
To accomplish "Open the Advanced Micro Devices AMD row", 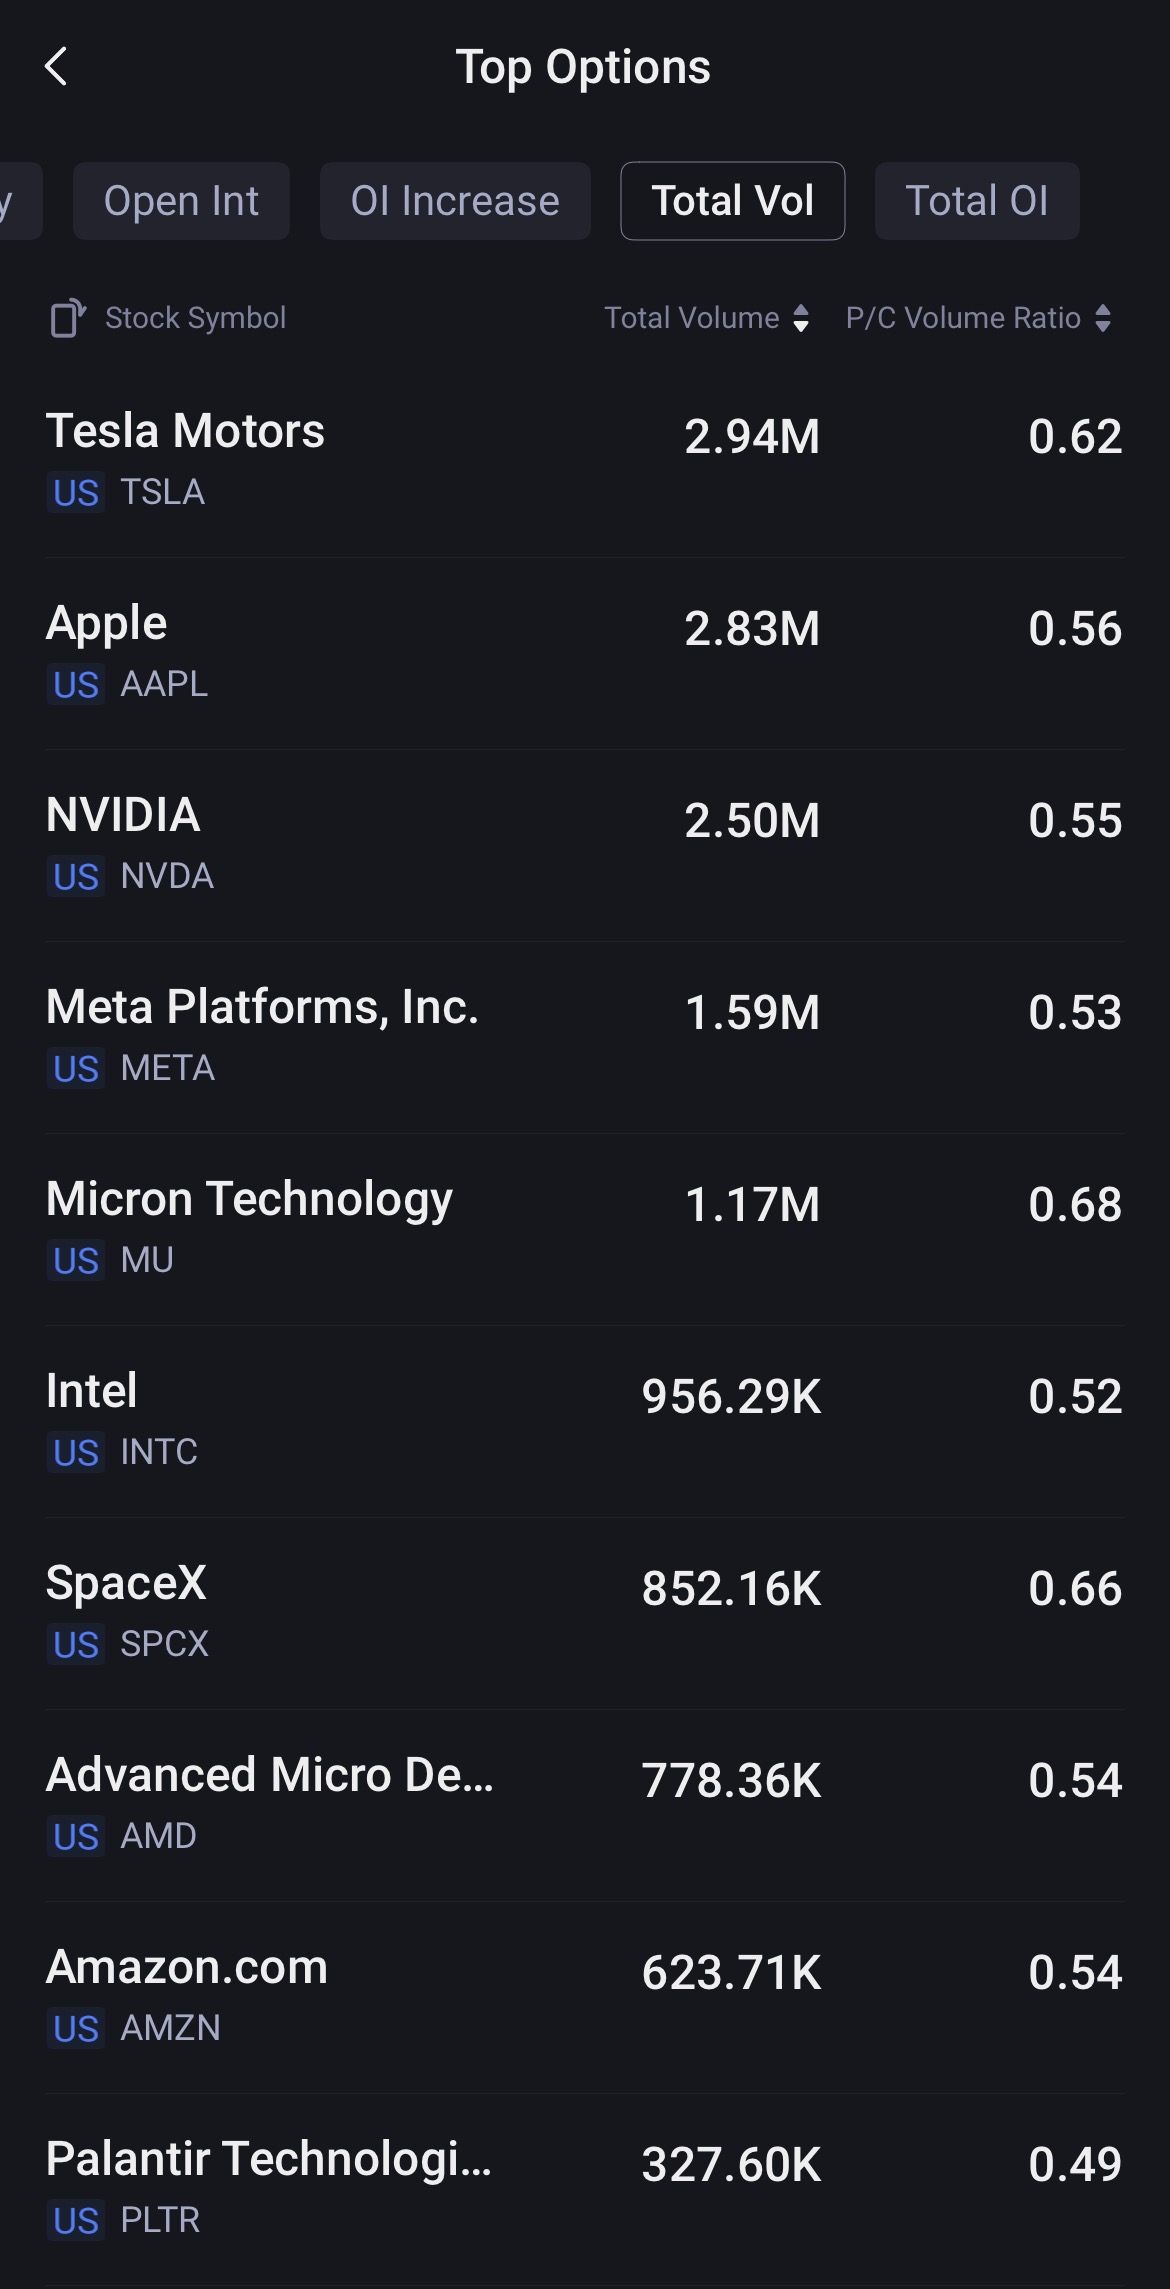I will pyautogui.click(x=585, y=1805).
